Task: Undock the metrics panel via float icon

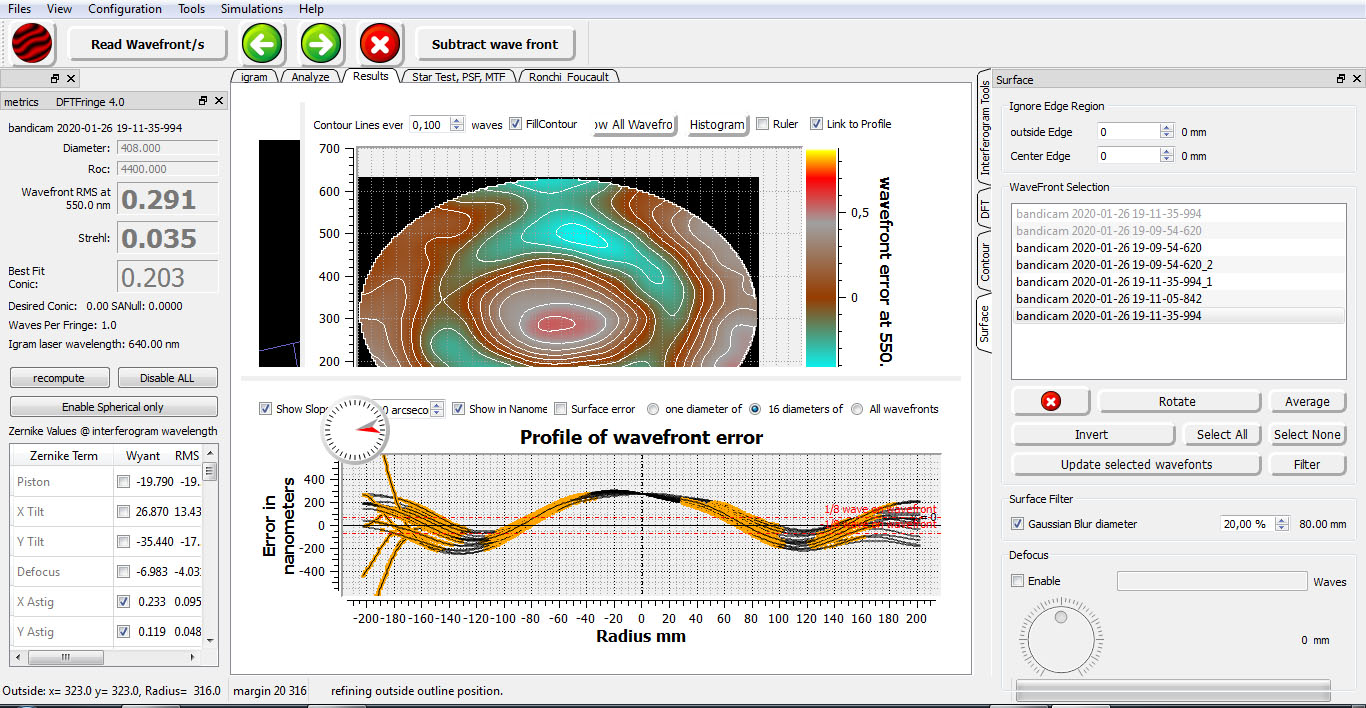Action: (203, 101)
